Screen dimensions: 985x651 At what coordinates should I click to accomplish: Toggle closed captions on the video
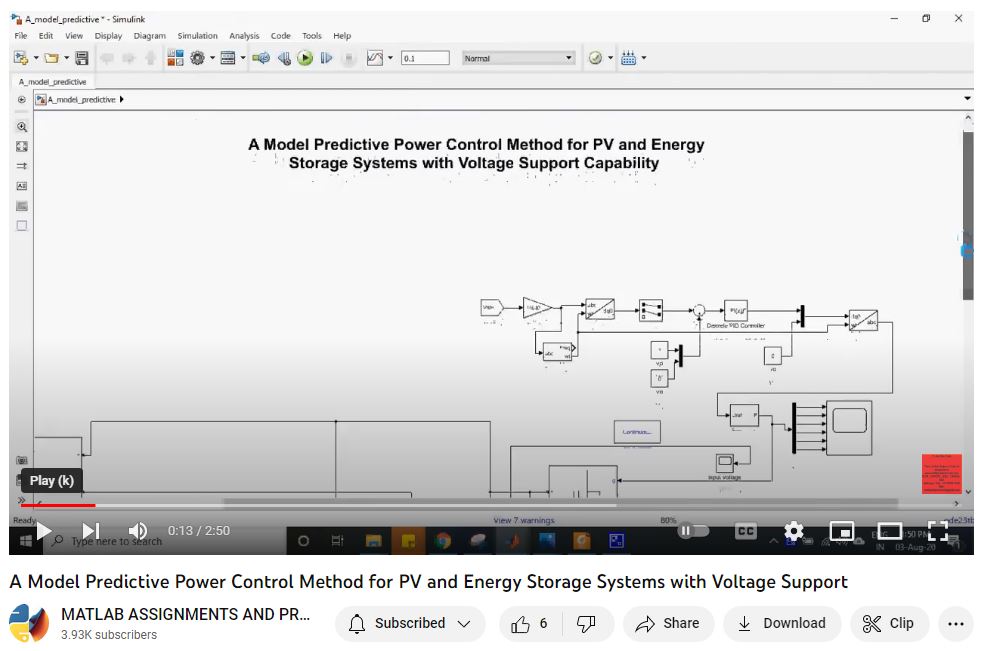[745, 531]
